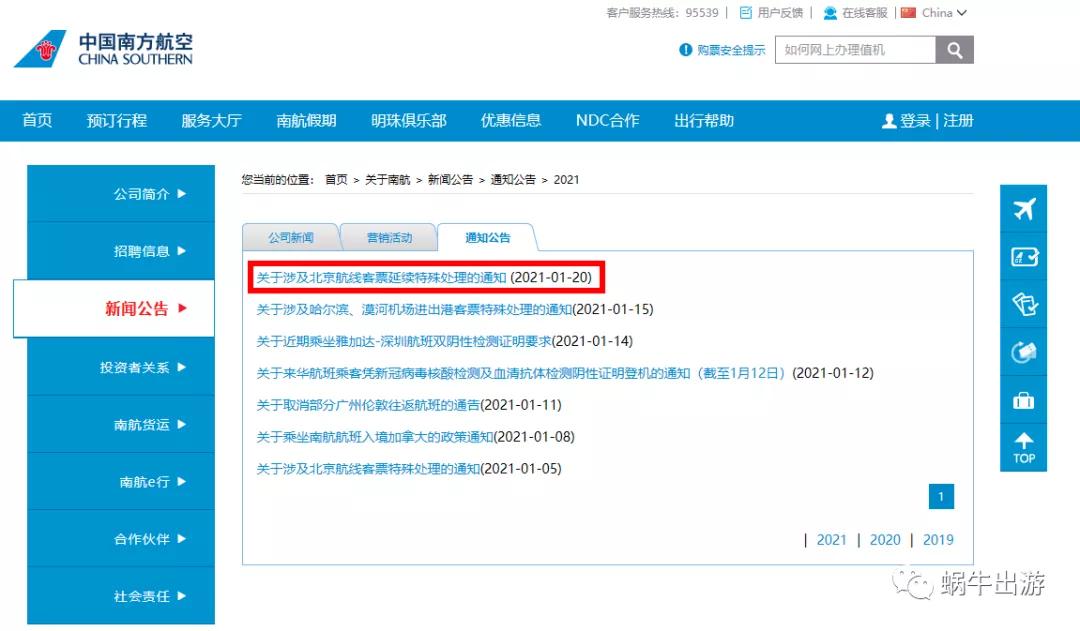
Task: Switch to the 公司新闻 tab
Action: 289,237
